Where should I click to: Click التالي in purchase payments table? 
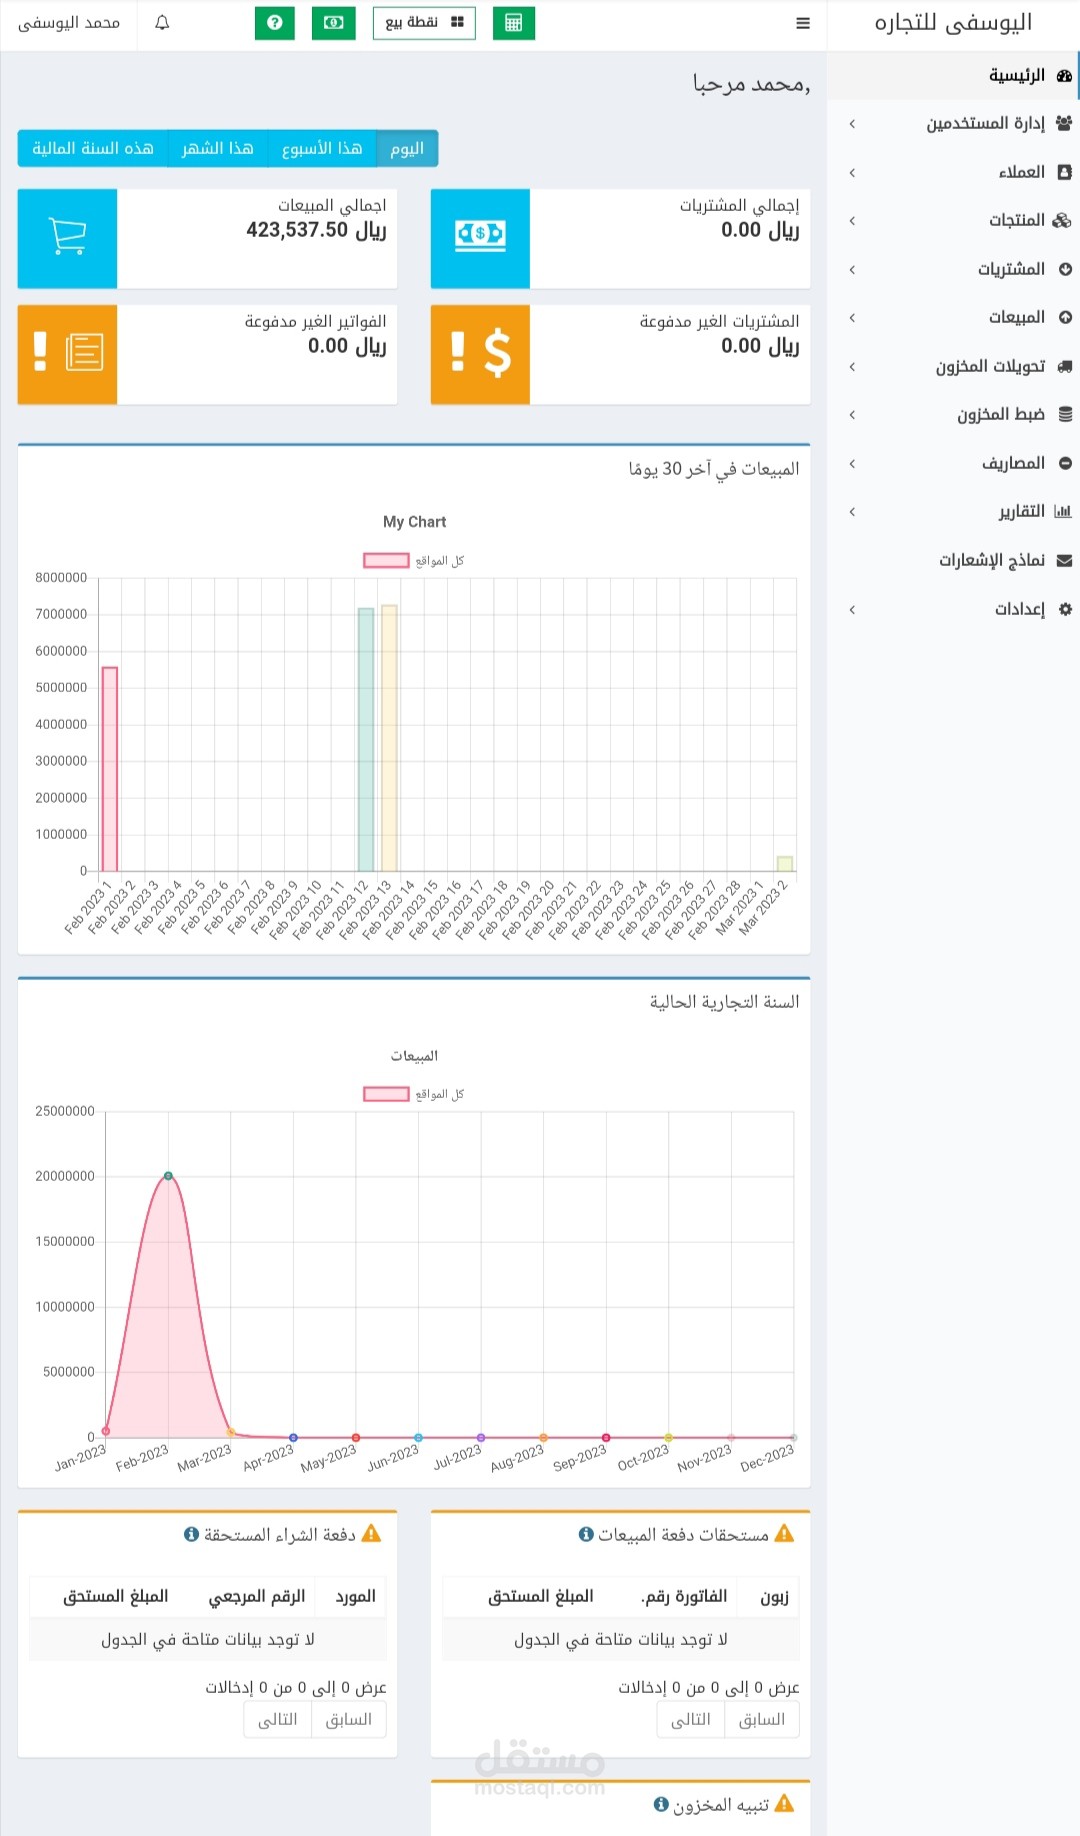(278, 1719)
